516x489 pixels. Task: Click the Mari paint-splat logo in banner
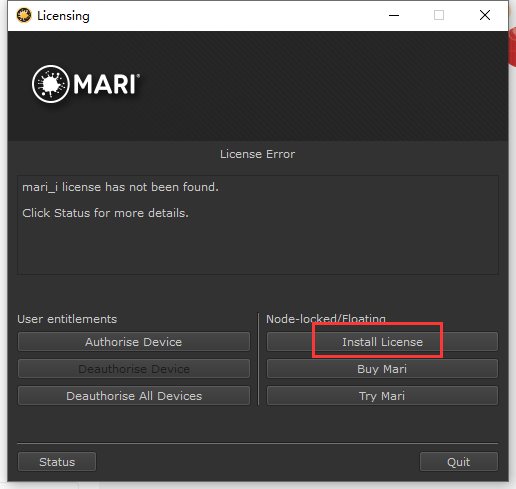pos(51,84)
